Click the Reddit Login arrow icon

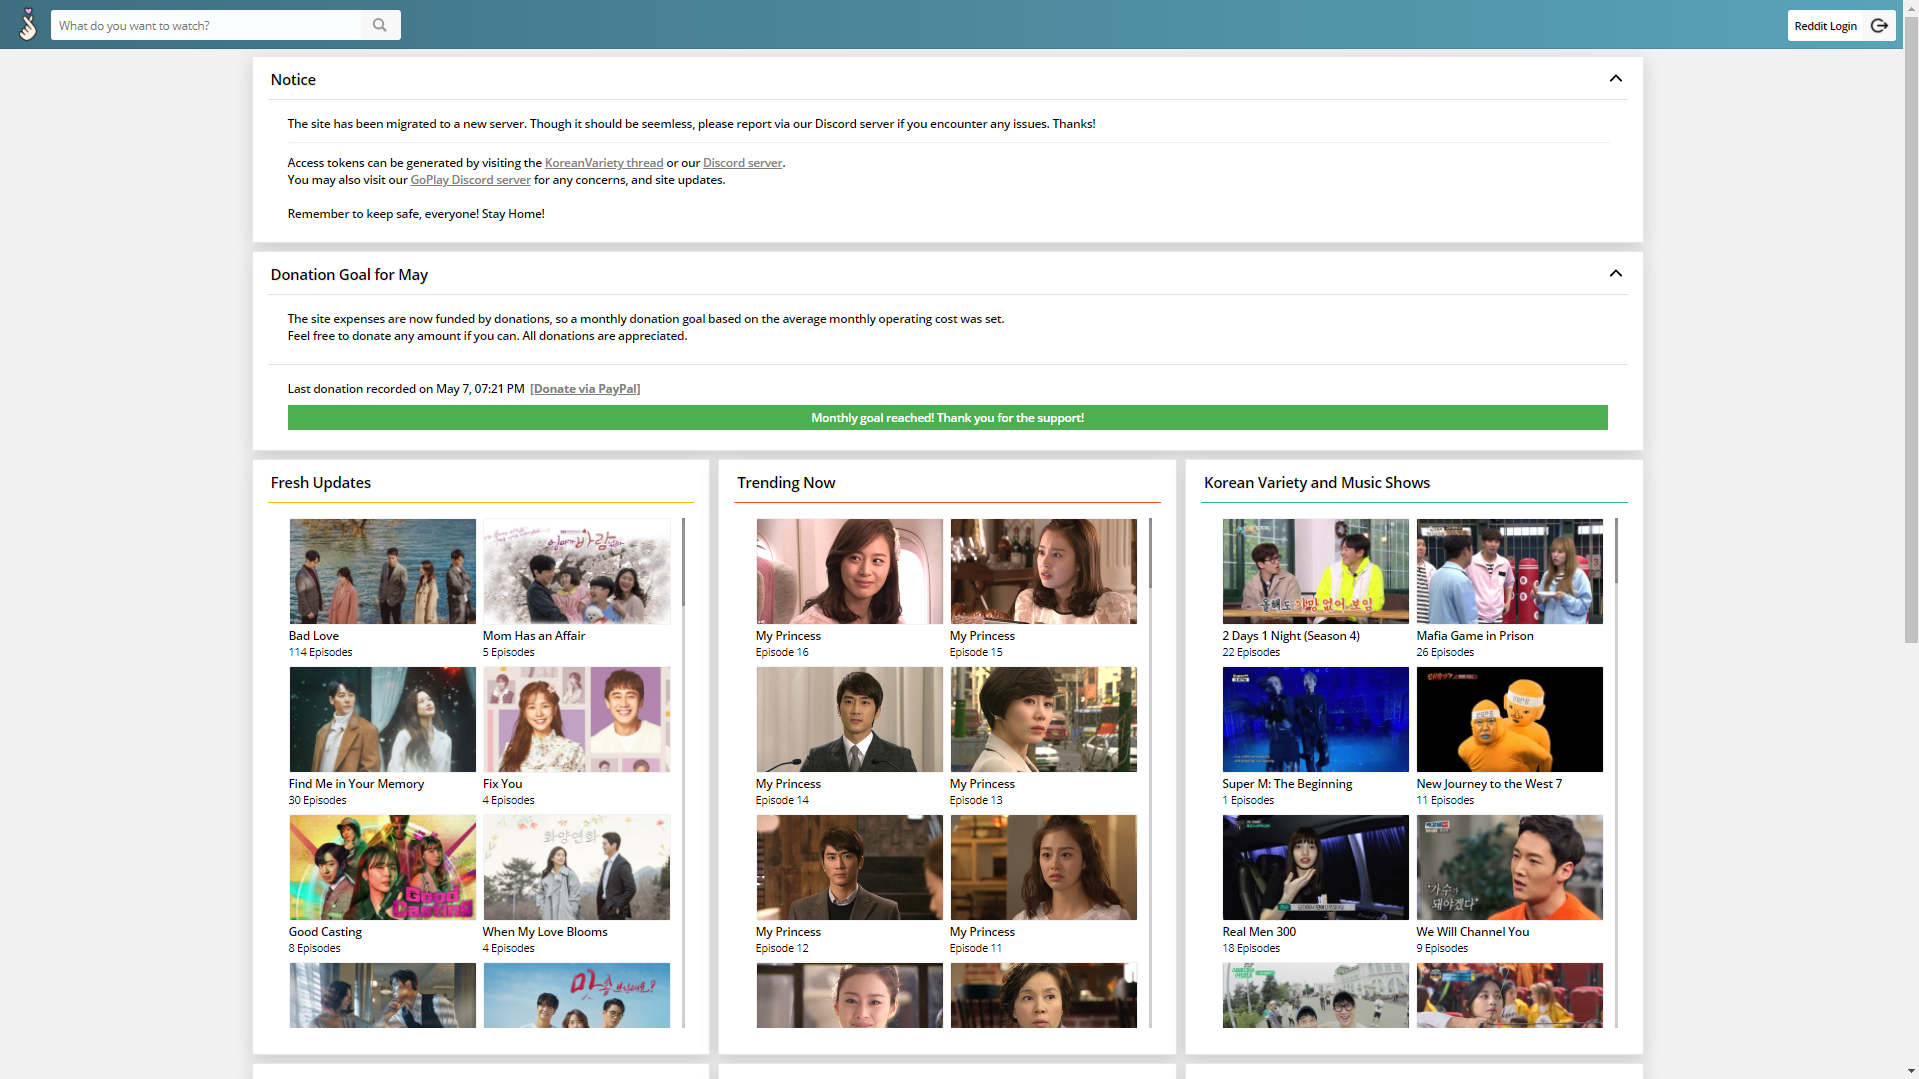(x=1879, y=25)
